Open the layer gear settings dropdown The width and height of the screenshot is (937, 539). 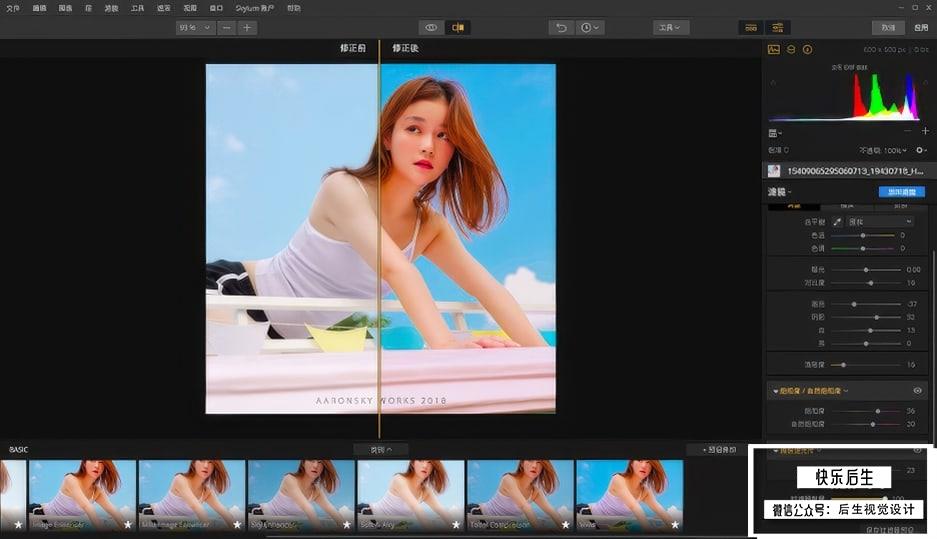coord(921,151)
